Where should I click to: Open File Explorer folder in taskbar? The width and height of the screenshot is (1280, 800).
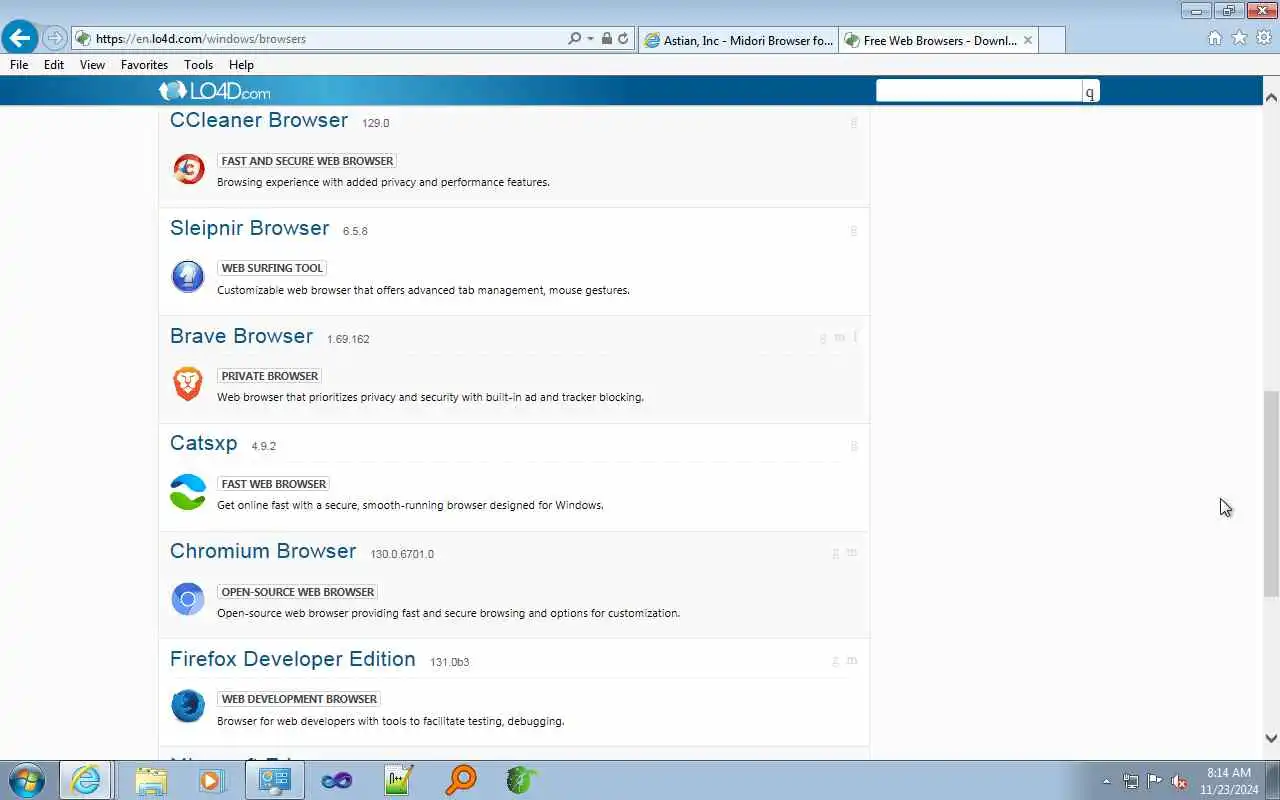click(x=151, y=780)
